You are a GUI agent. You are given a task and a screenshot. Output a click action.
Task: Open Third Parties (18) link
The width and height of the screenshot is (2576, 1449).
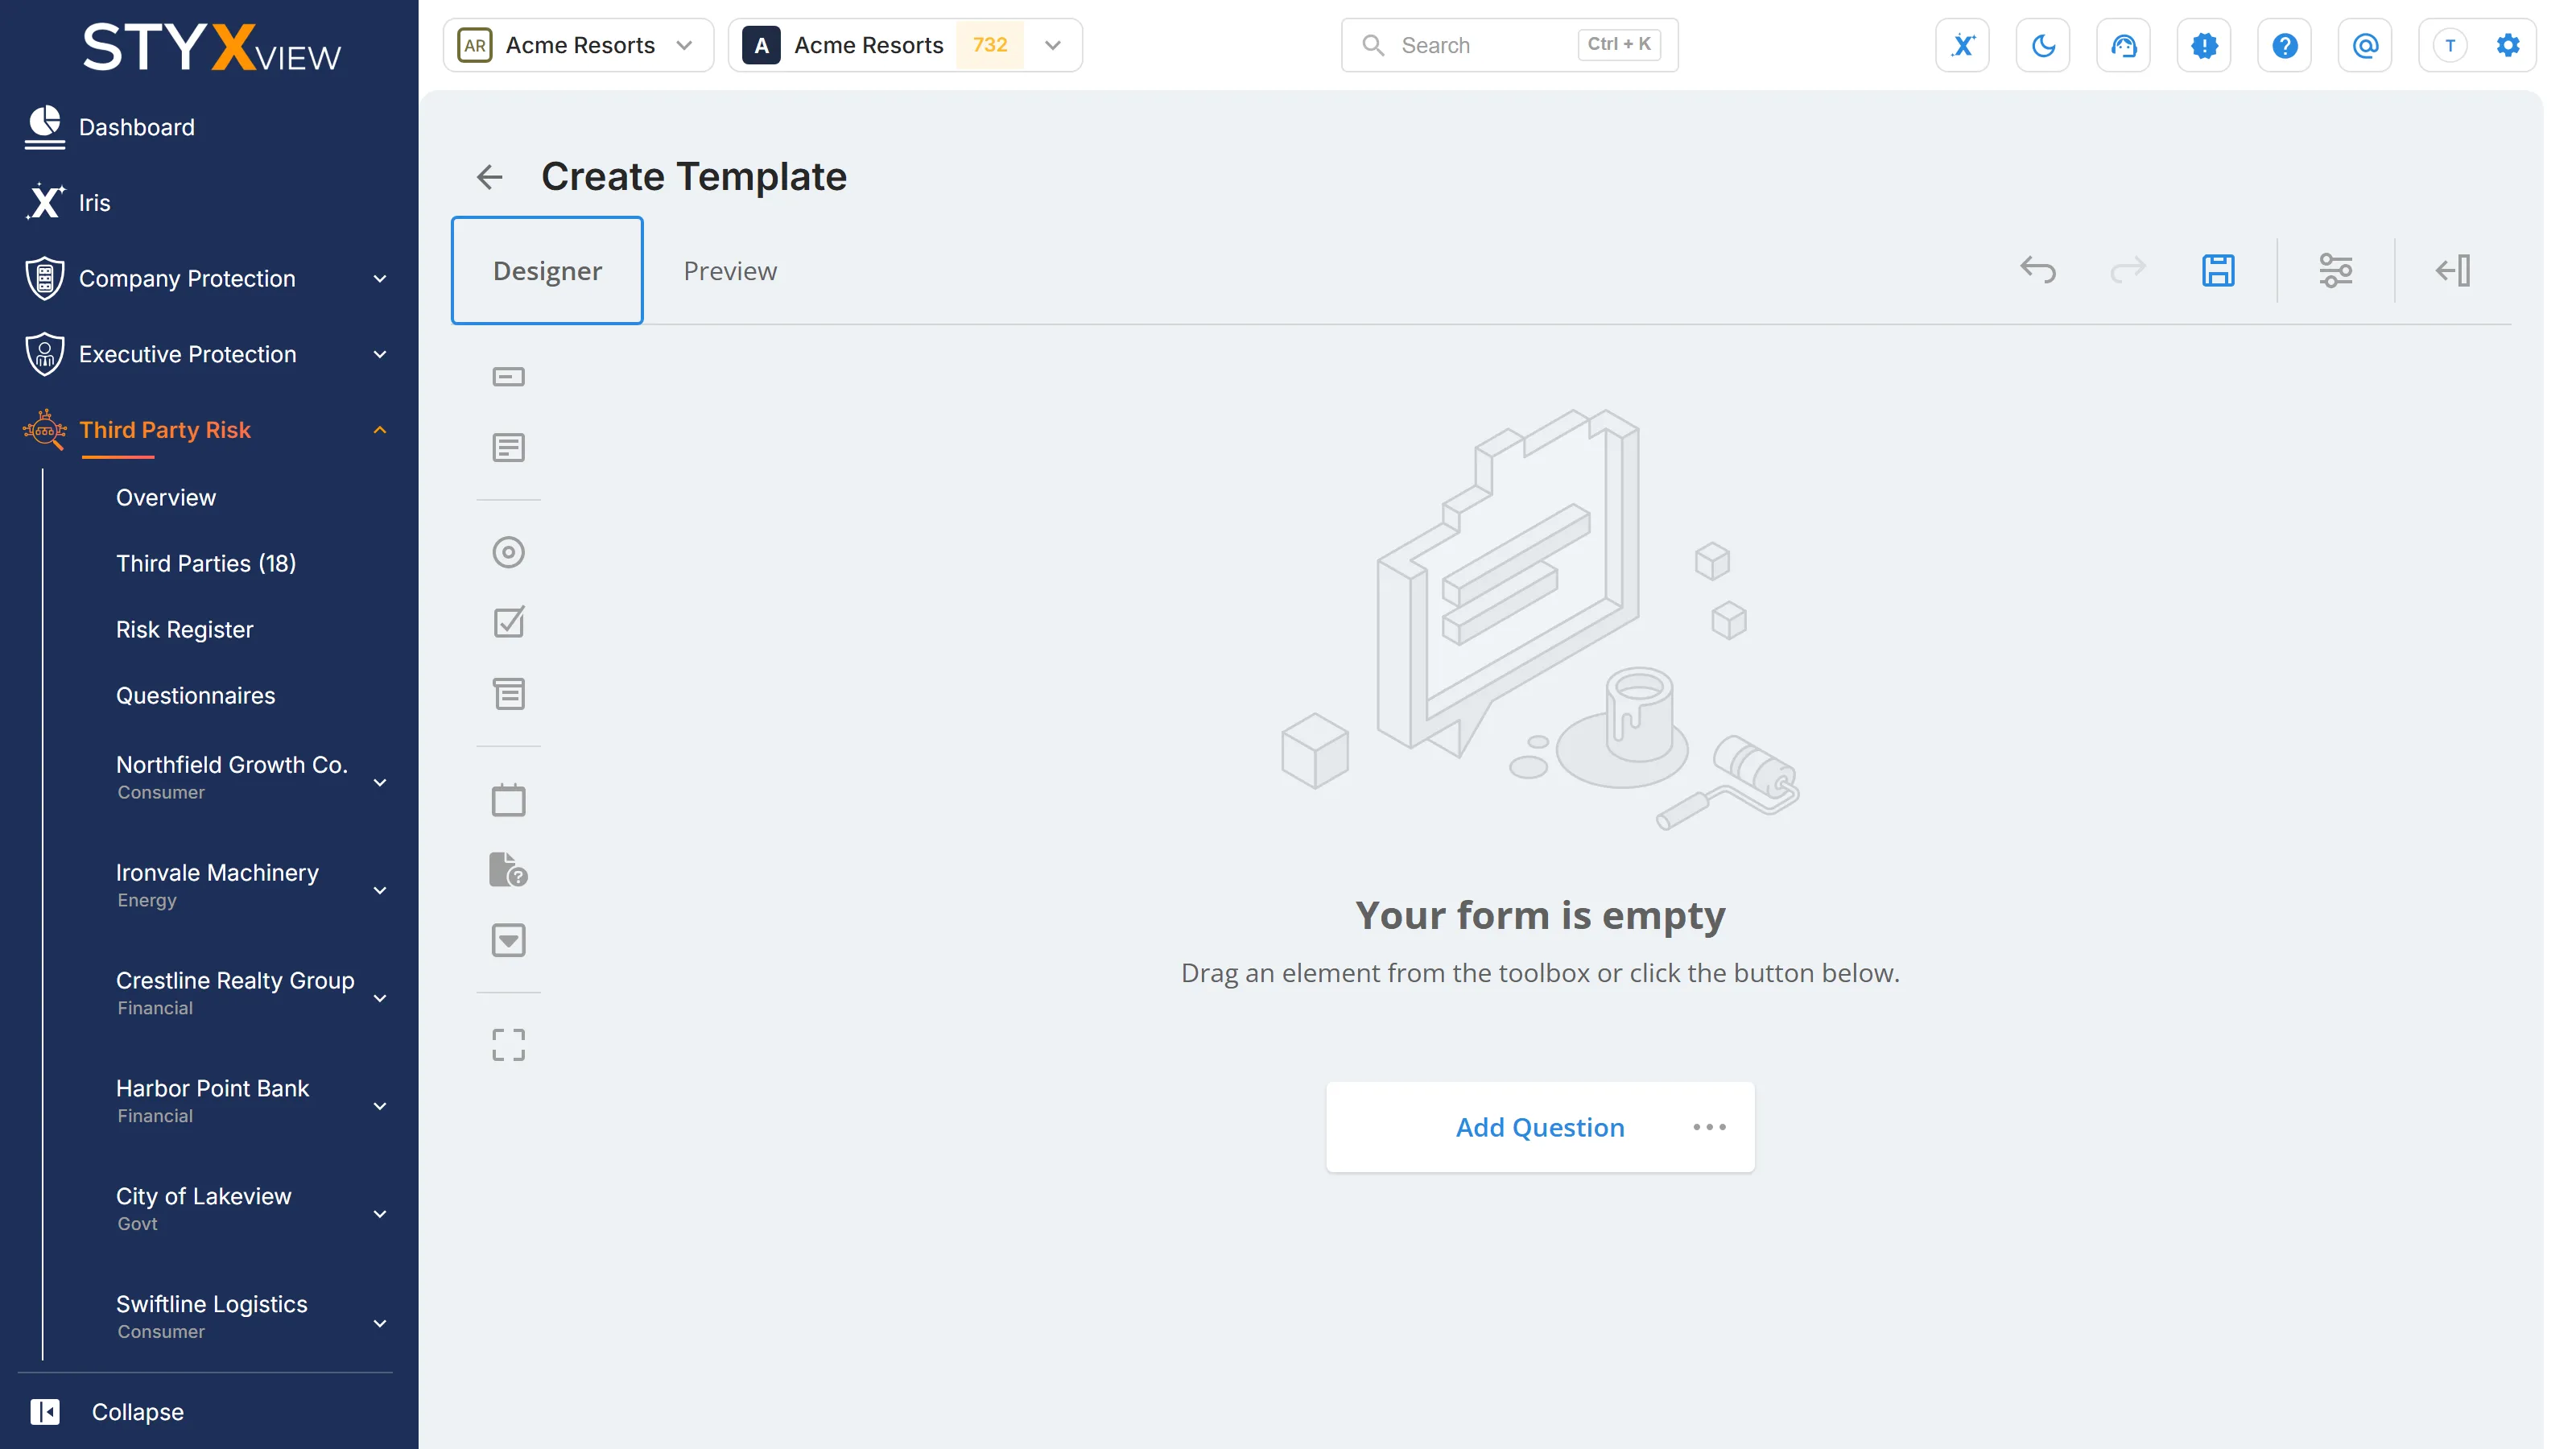tap(206, 563)
